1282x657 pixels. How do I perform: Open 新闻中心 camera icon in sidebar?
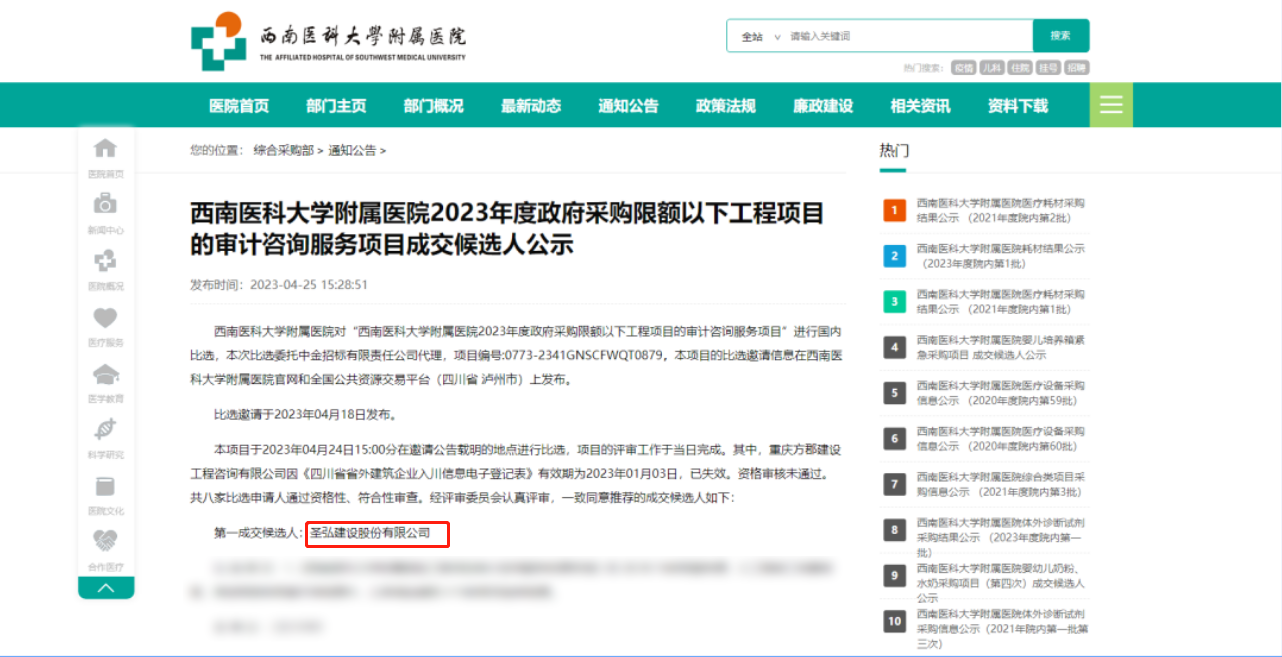pyautogui.click(x=105, y=205)
